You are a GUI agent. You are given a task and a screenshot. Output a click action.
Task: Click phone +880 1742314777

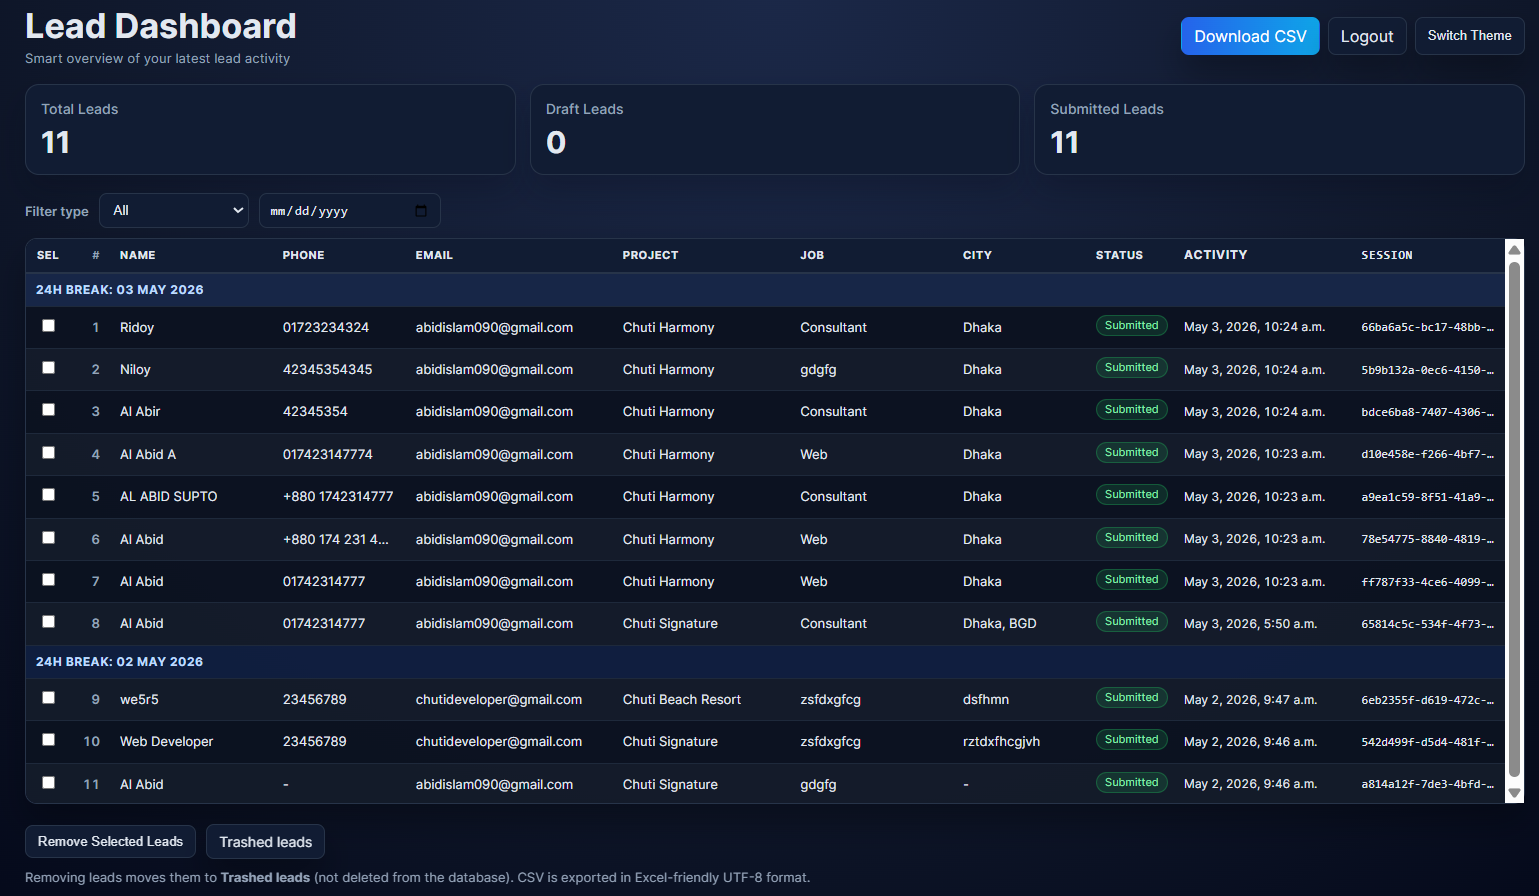[x=338, y=496]
